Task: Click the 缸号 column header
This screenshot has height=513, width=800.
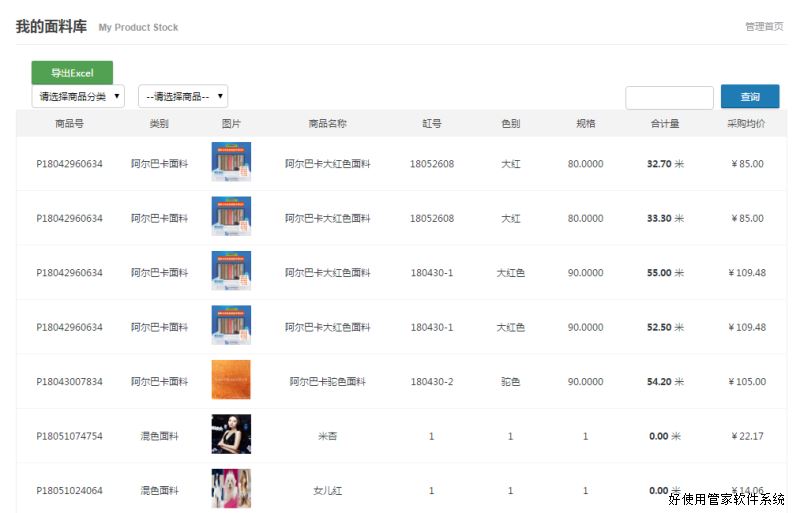Action: [432, 124]
